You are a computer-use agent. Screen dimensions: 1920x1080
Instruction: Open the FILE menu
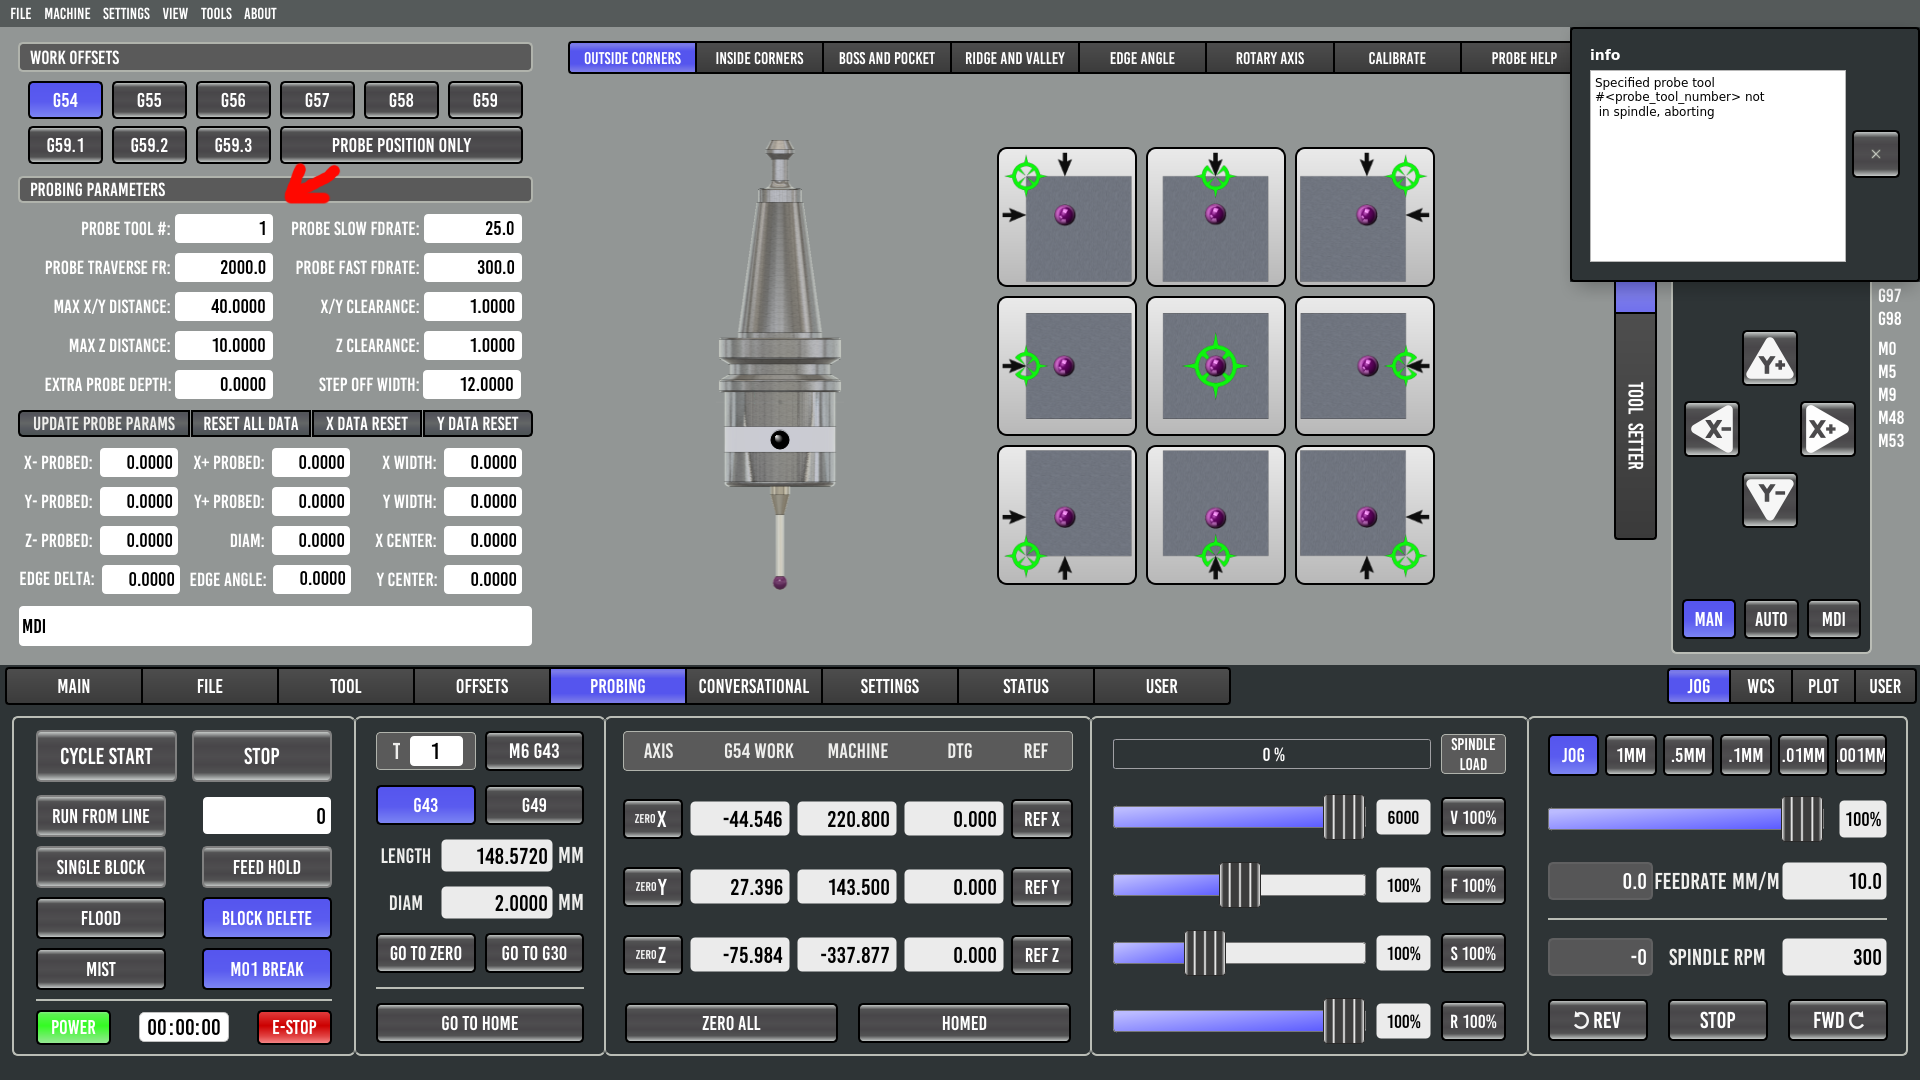point(21,14)
